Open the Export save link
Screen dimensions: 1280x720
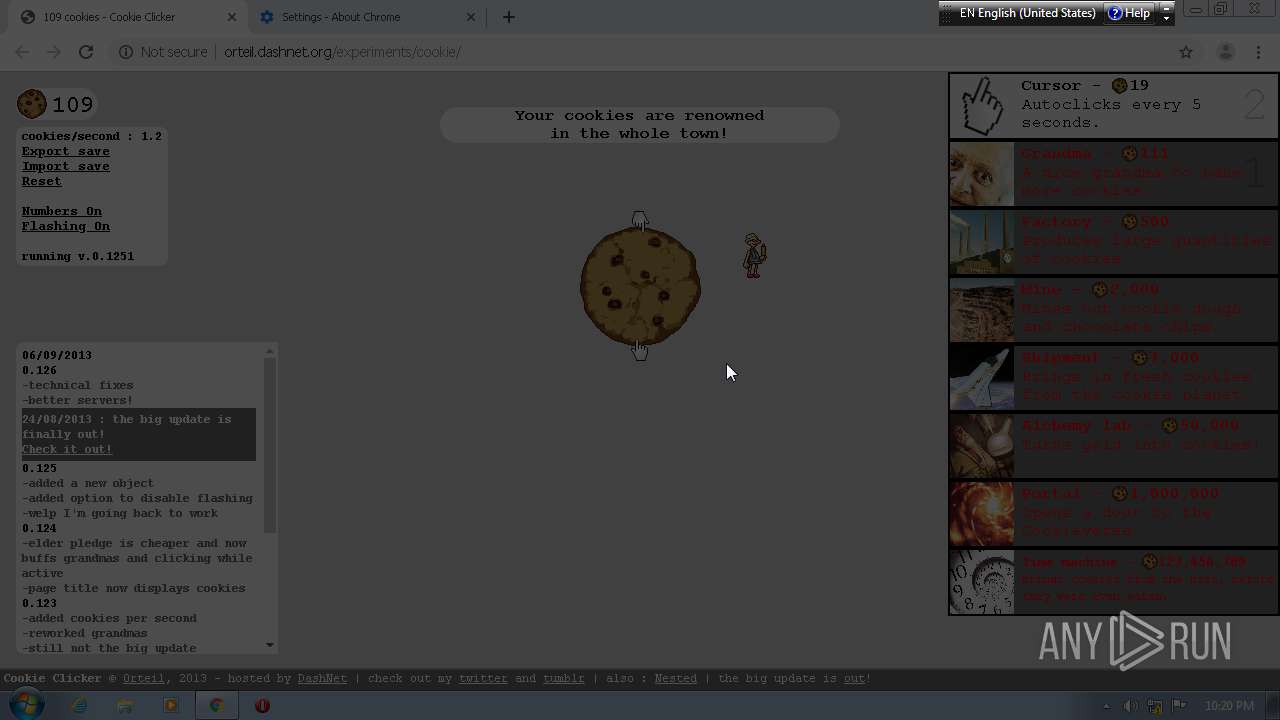(x=66, y=151)
